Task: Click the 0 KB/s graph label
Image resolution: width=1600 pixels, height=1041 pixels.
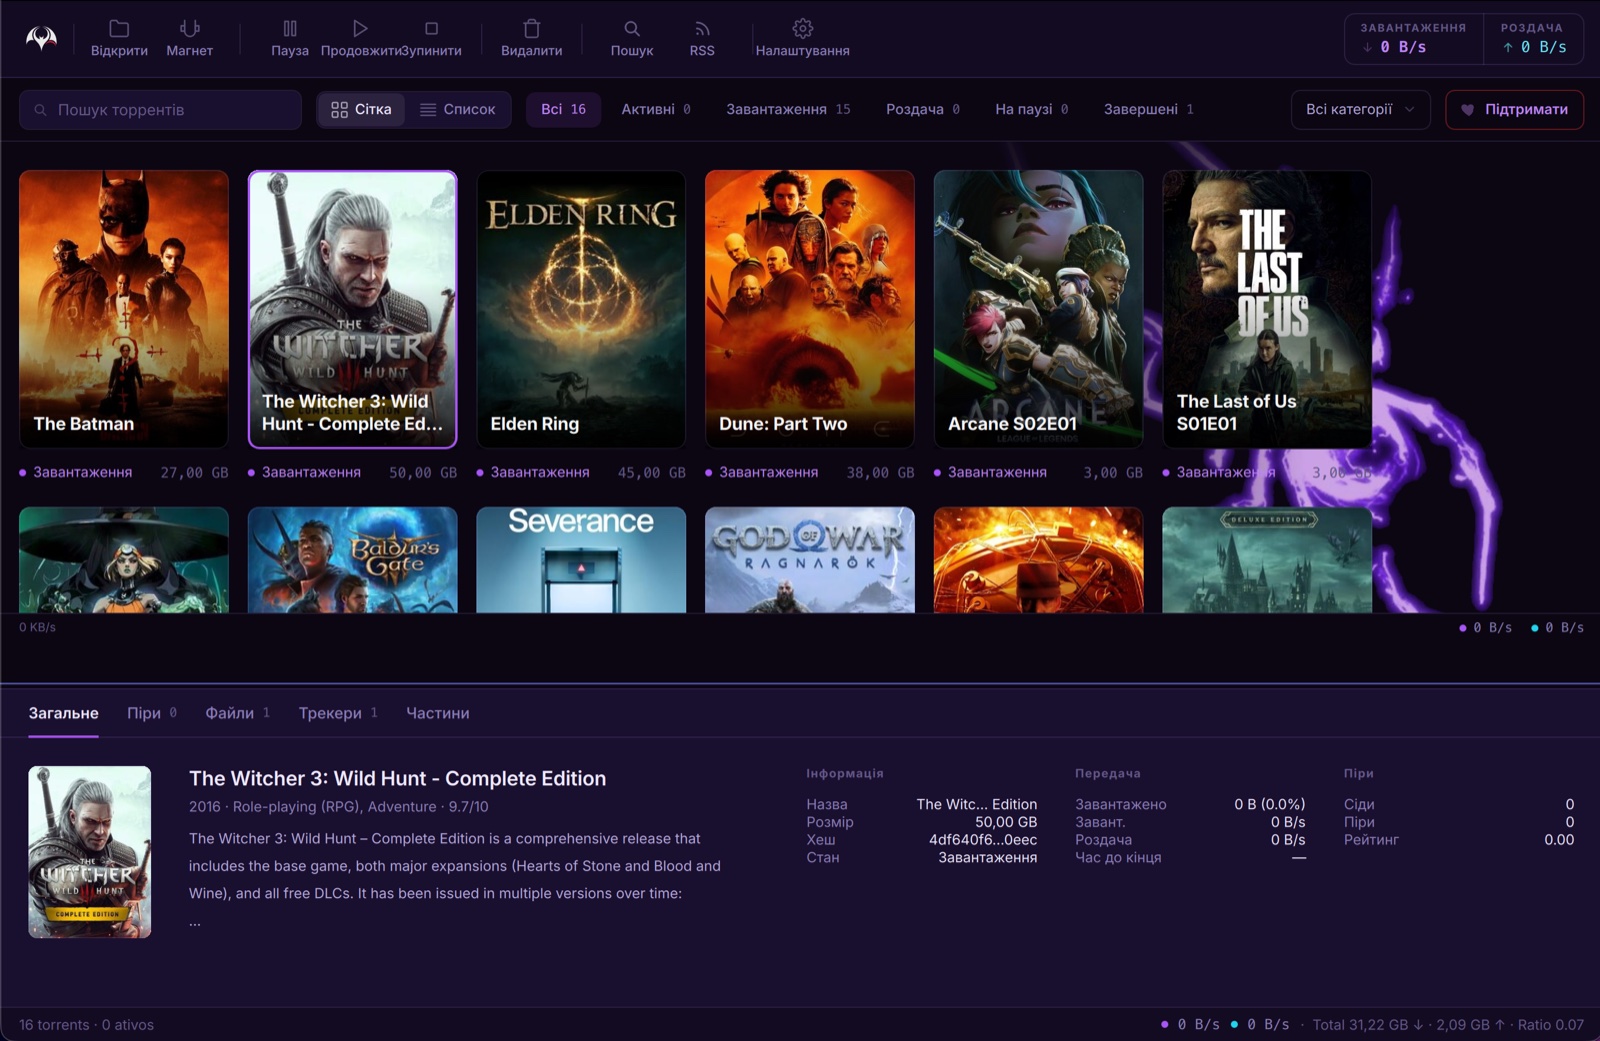Action: point(37,627)
